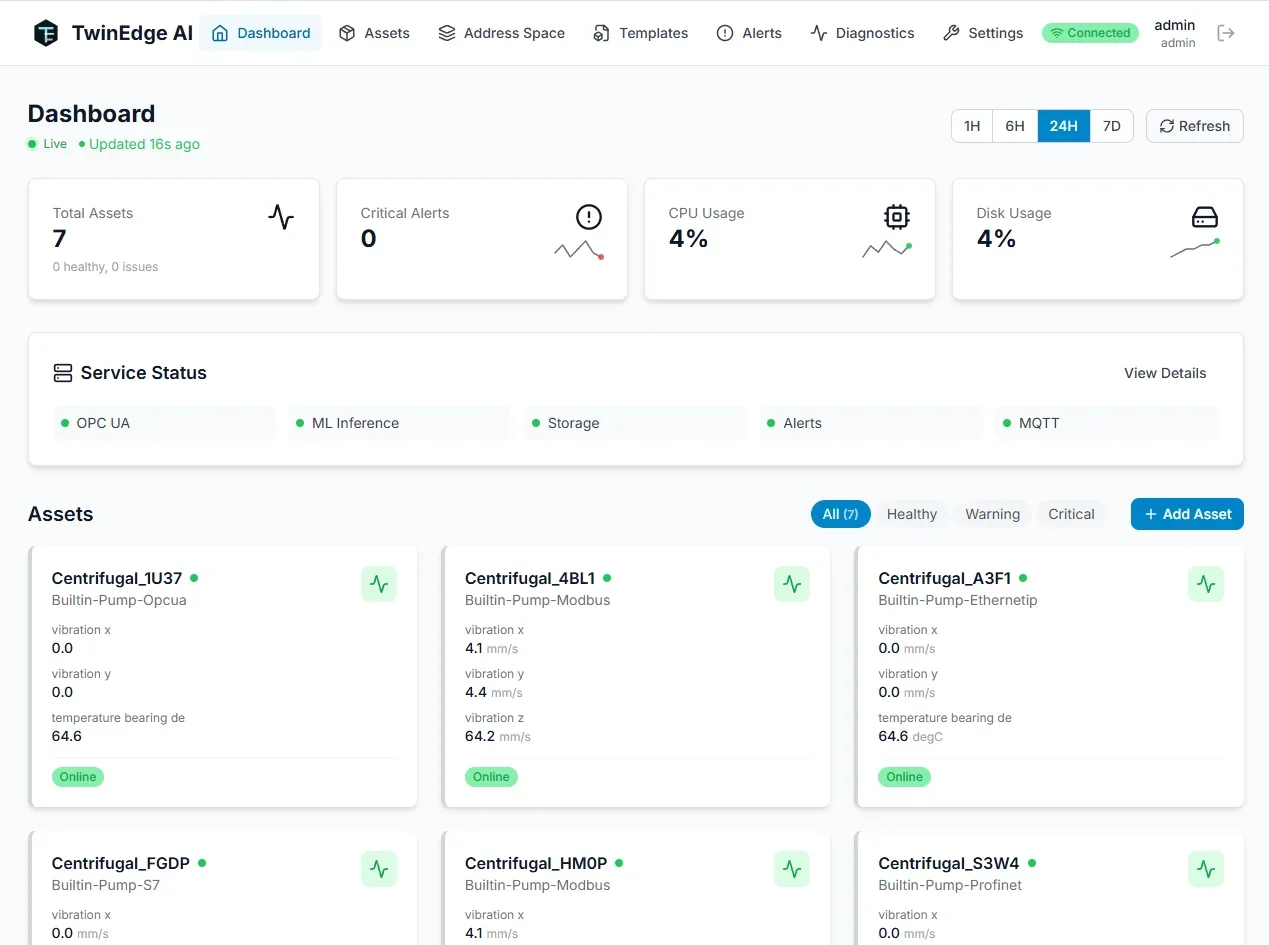Image resolution: width=1269 pixels, height=945 pixels.
Task: Open Centrifugal_1U37 asset card title
Action: [x=117, y=578]
